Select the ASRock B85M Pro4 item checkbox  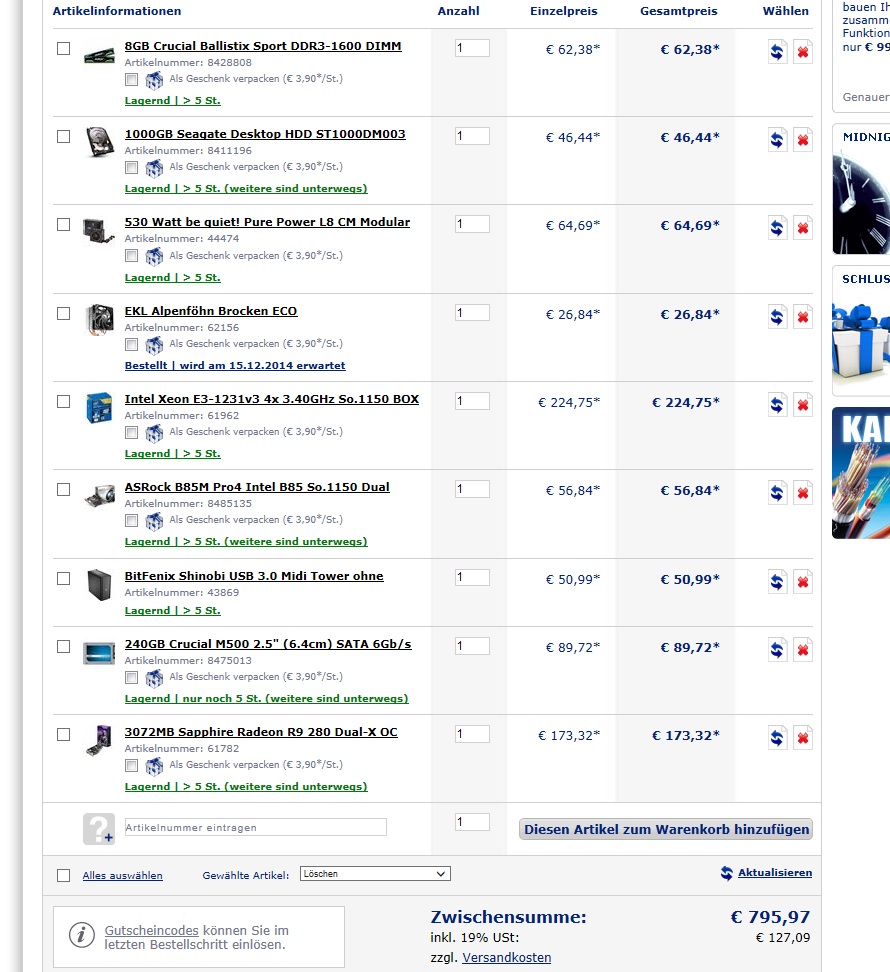click(x=63, y=490)
